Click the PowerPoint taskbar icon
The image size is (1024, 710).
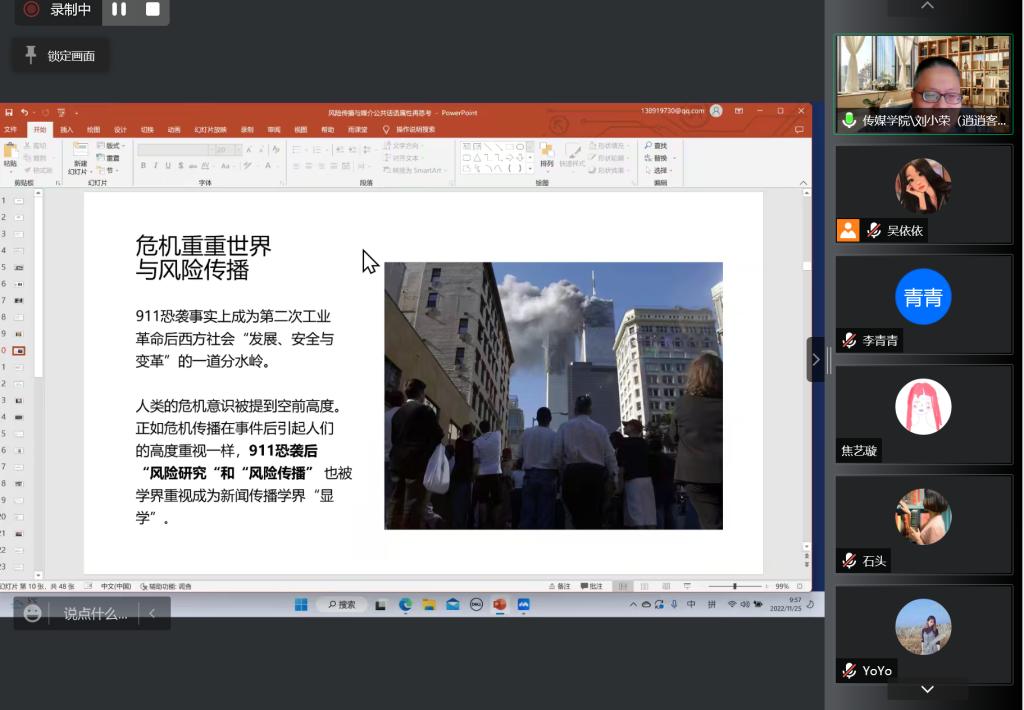500,605
